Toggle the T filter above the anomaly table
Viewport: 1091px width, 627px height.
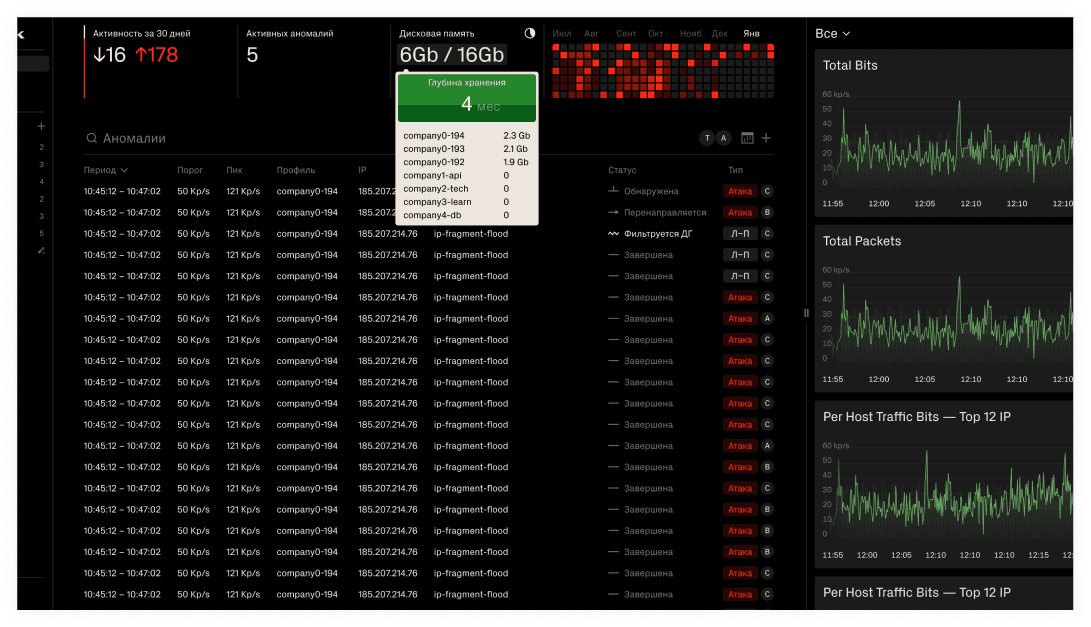click(707, 137)
